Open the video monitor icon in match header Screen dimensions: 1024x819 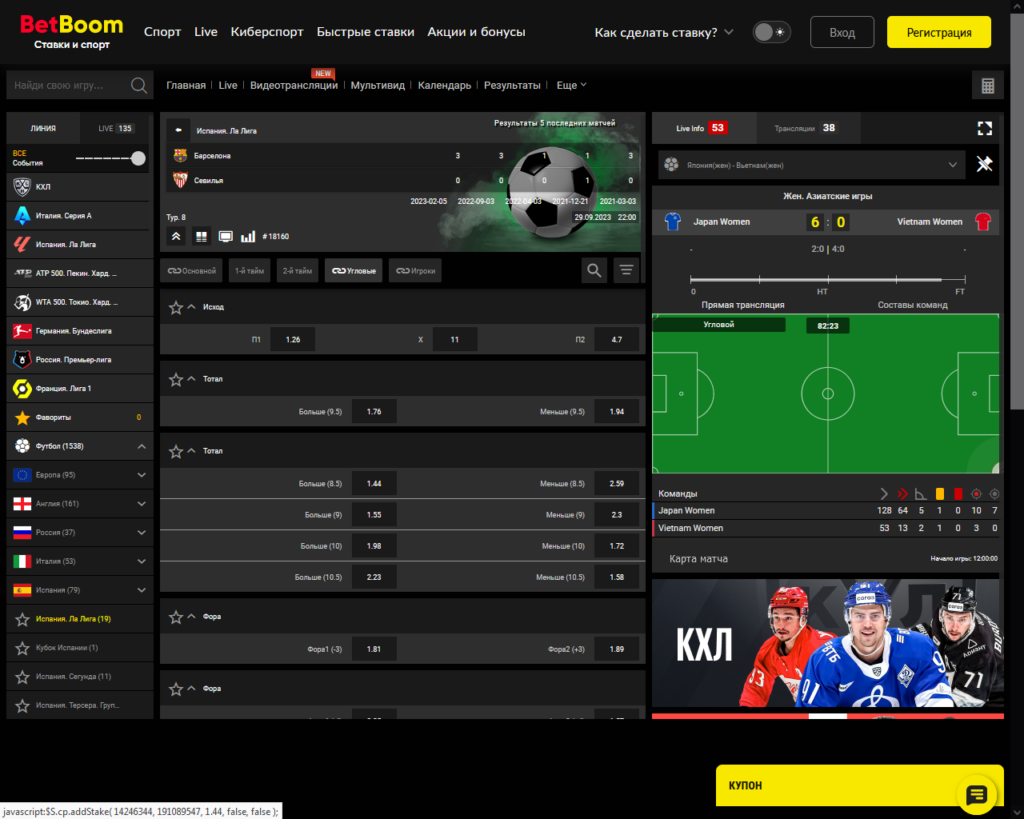click(225, 236)
